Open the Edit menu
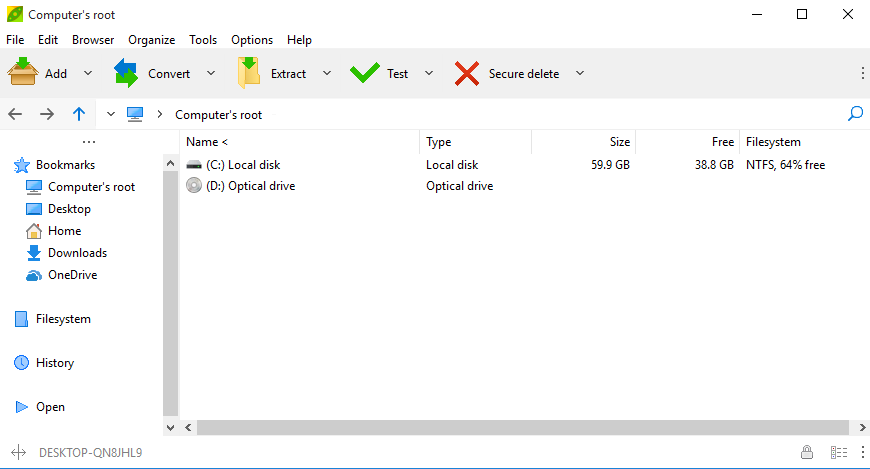Viewport: 870px width, 469px height. (48, 40)
